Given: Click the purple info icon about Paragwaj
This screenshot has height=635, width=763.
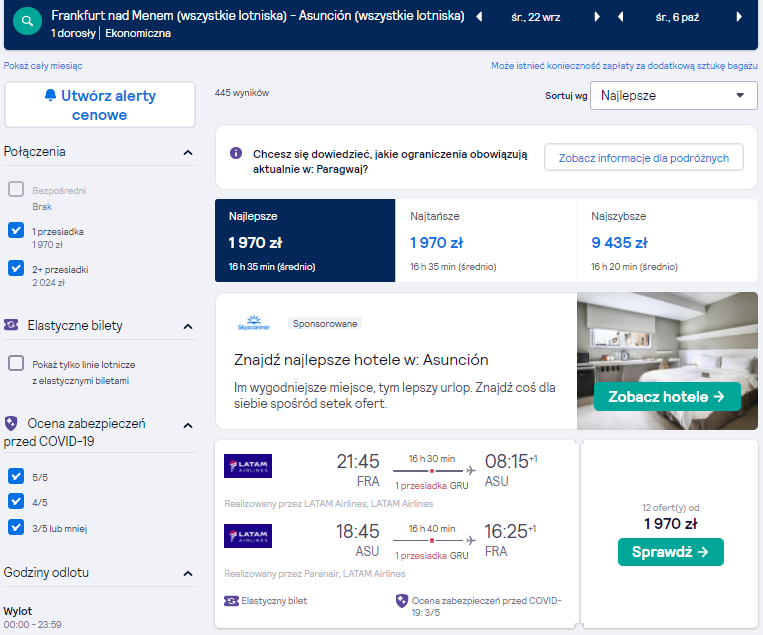Looking at the screenshot, I should pyautogui.click(x=236, y=153).
